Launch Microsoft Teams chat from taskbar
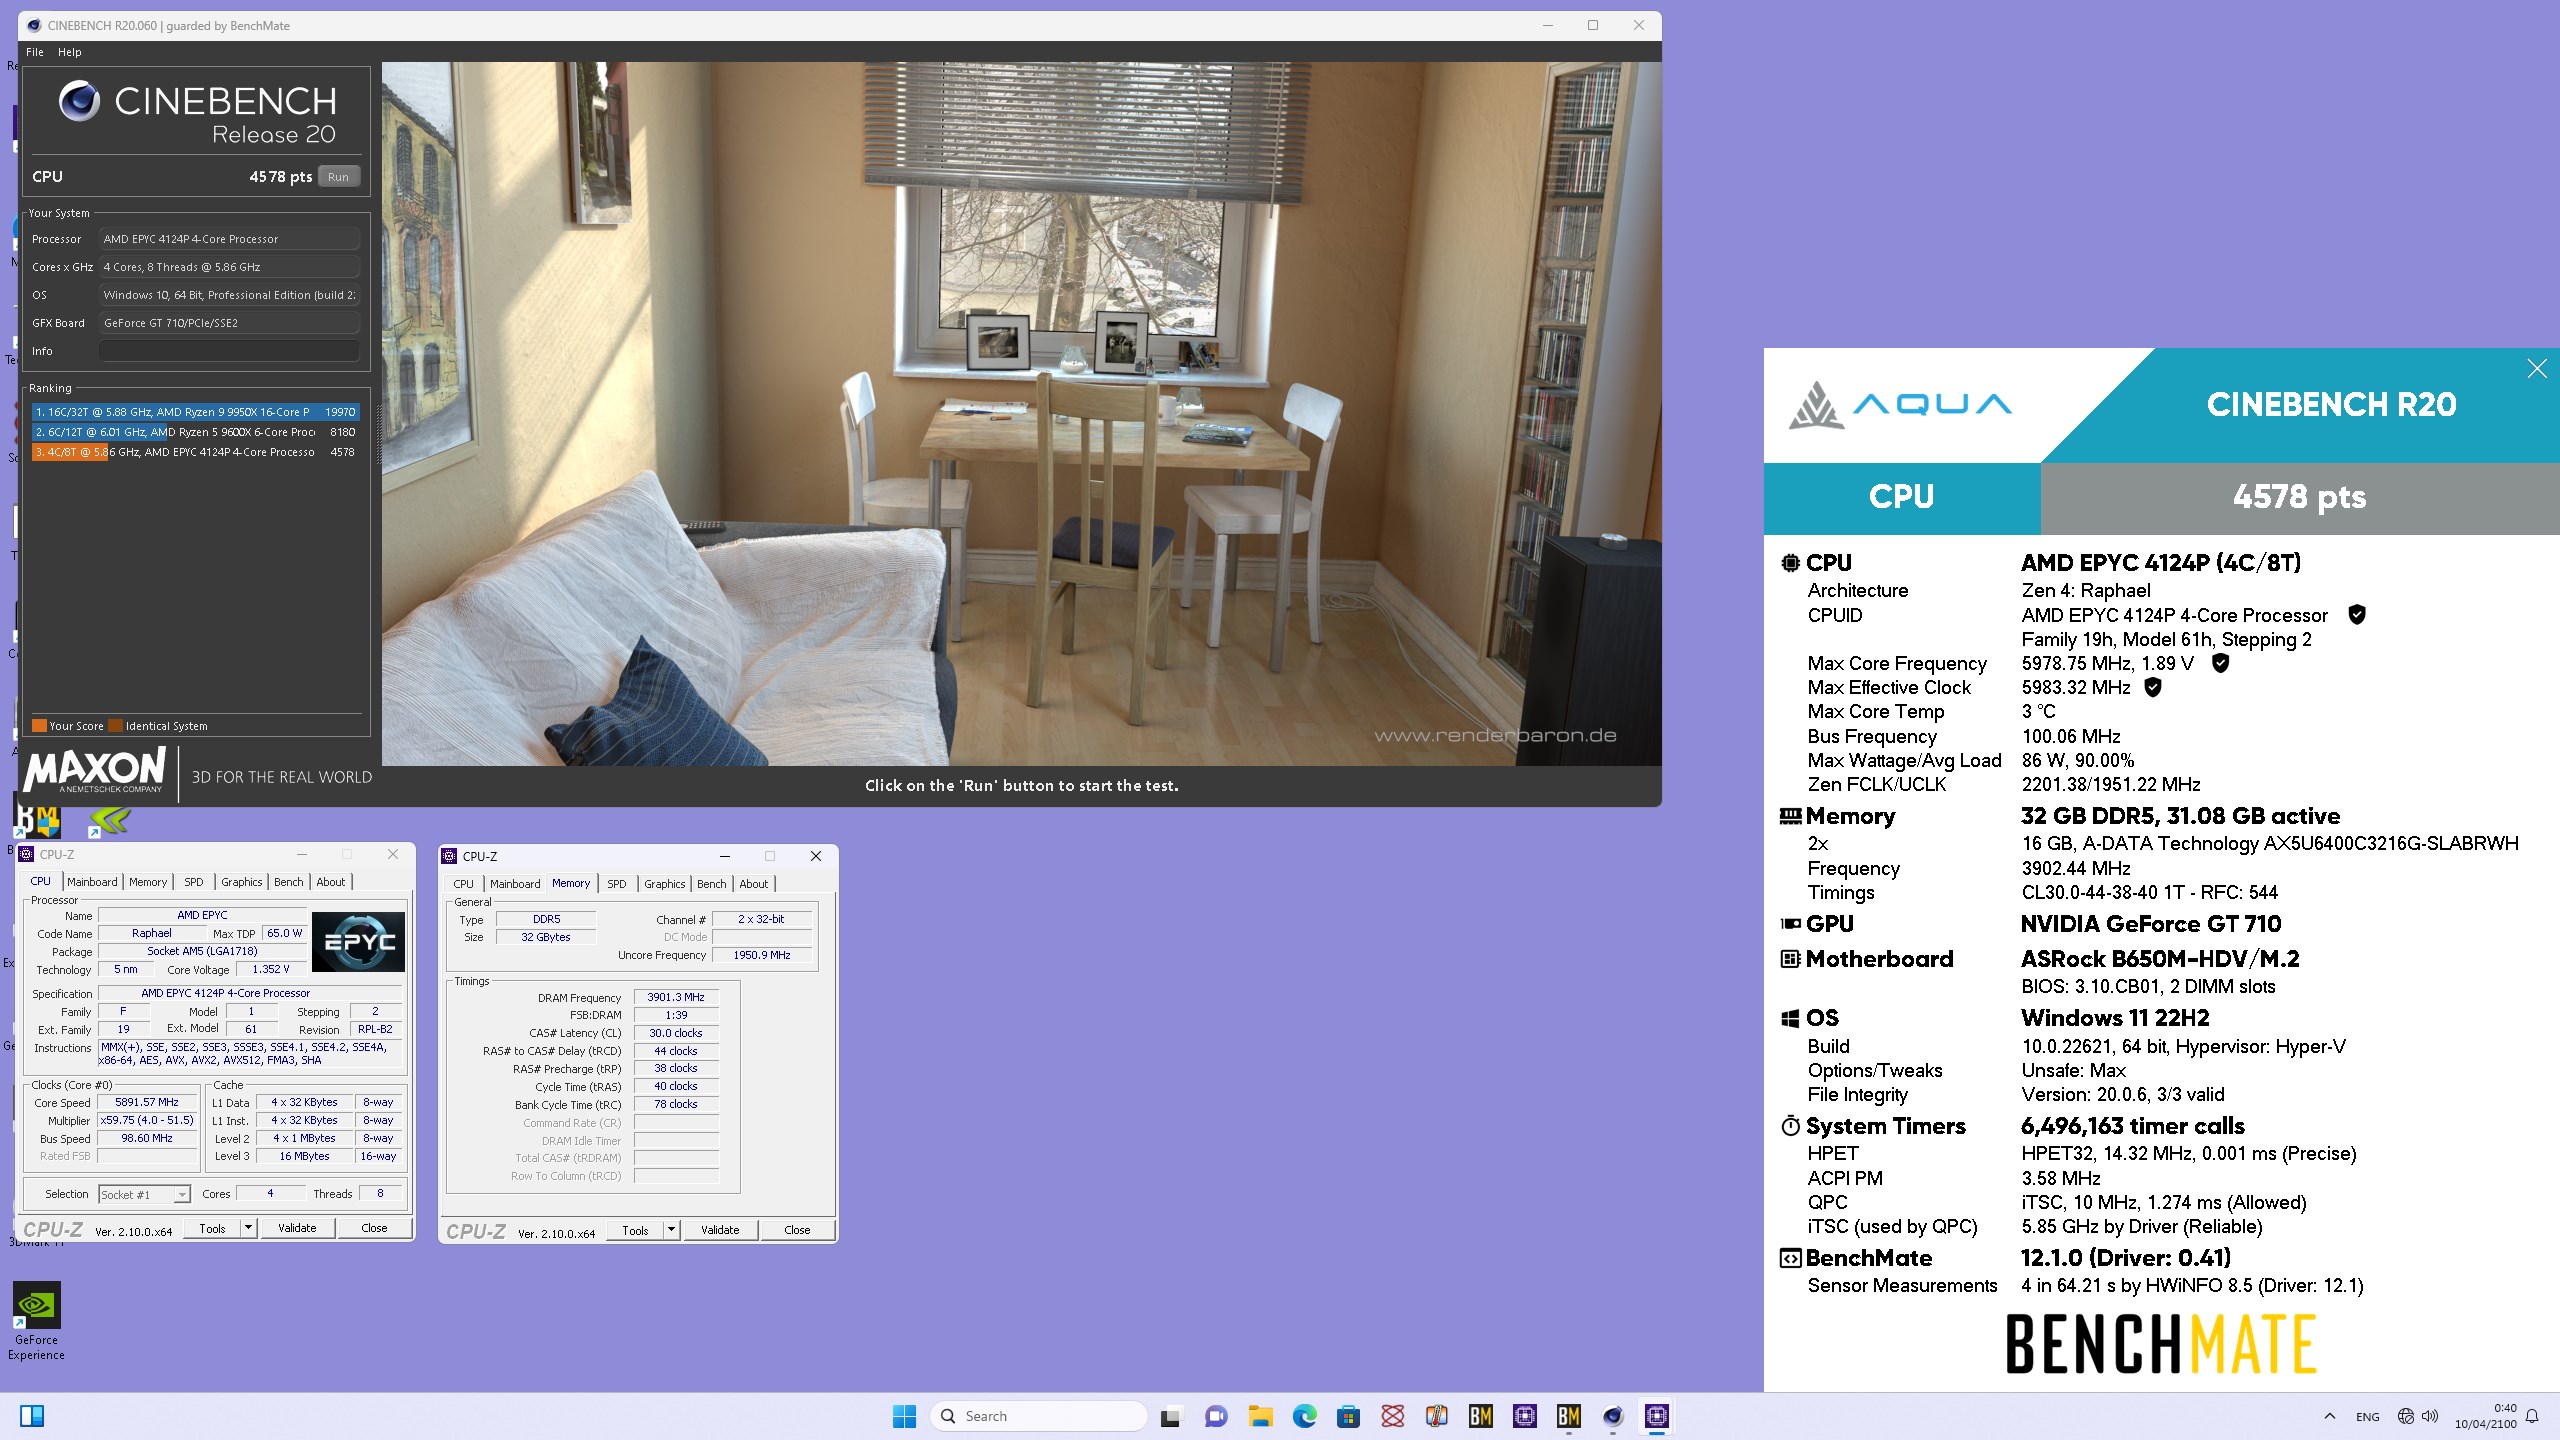 coord(1215,1416)
